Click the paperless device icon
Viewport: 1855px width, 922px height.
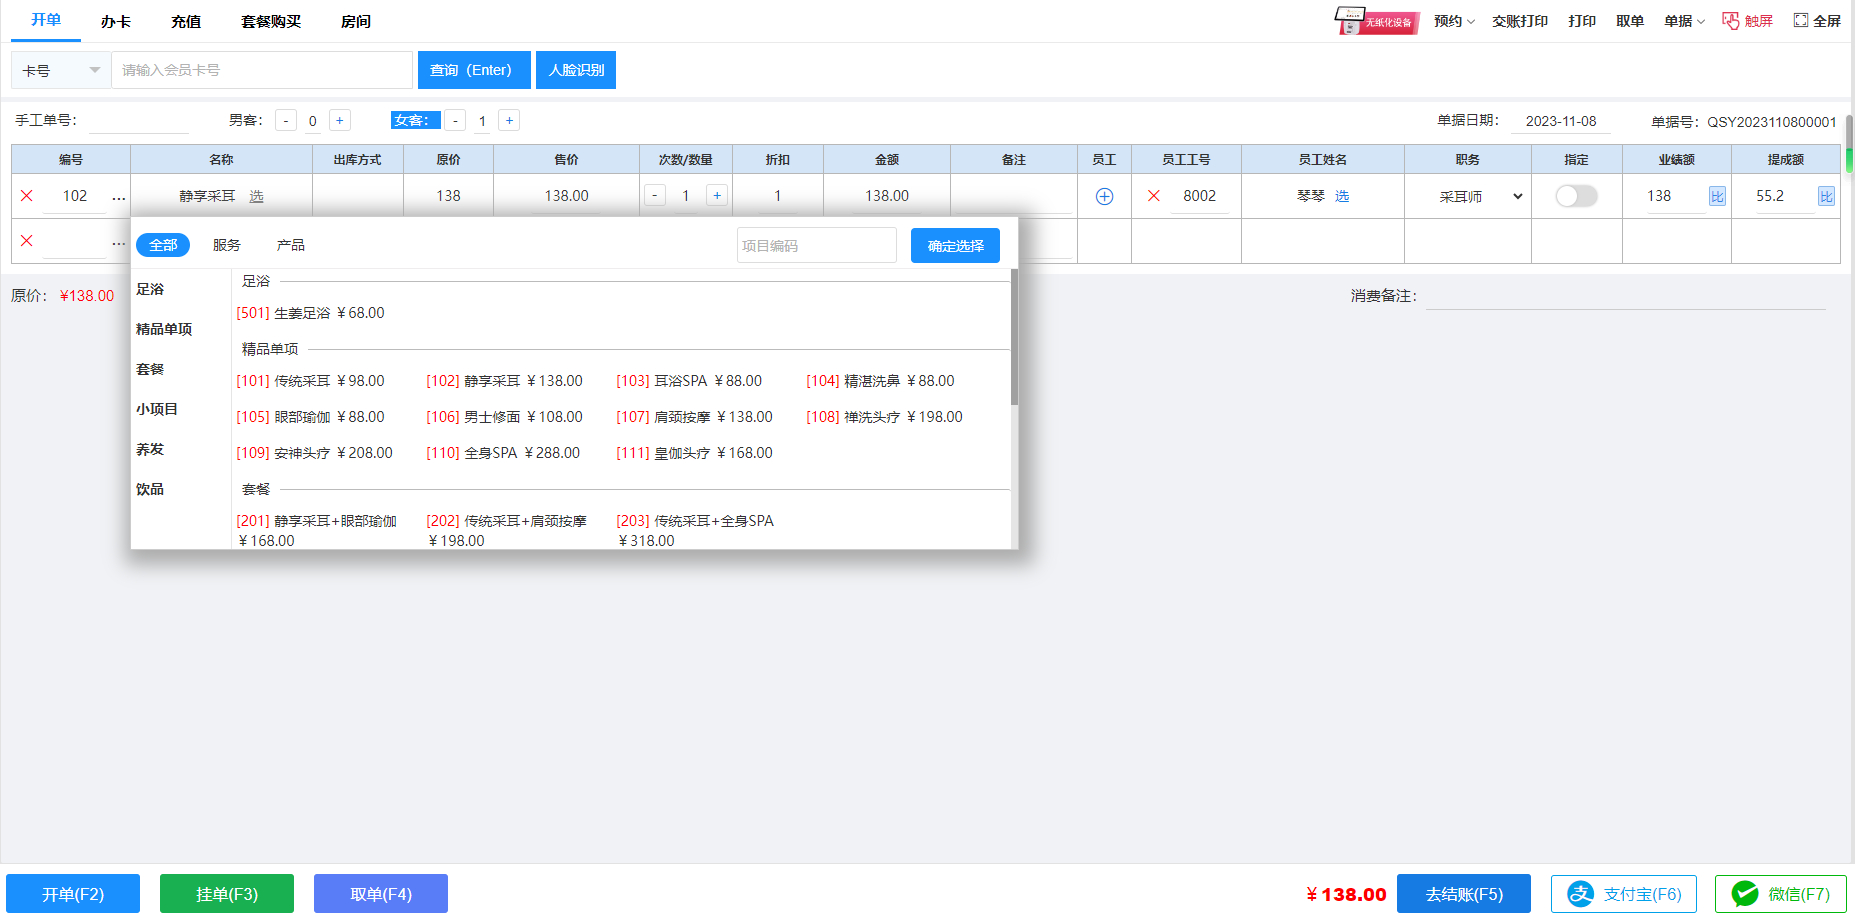coord(1377,20)
